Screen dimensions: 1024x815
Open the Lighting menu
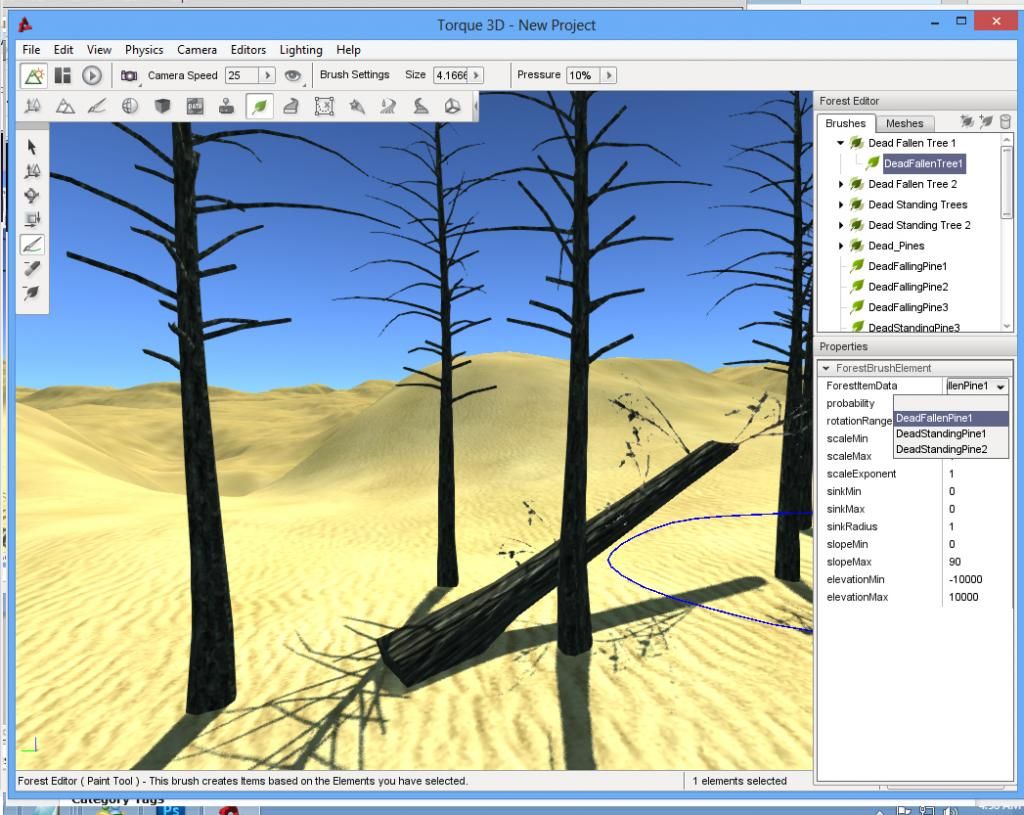[300, 50]
